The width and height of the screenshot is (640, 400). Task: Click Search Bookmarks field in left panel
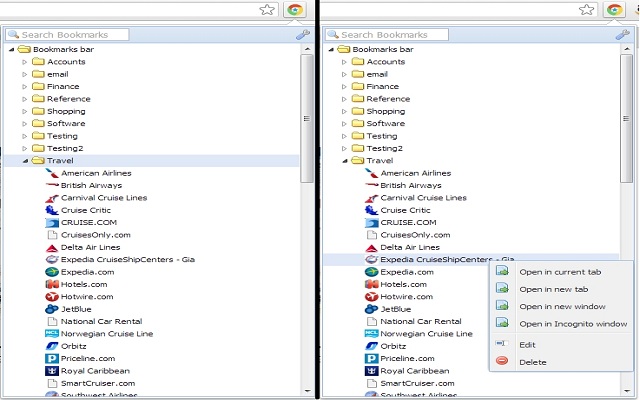coord(67,35)
